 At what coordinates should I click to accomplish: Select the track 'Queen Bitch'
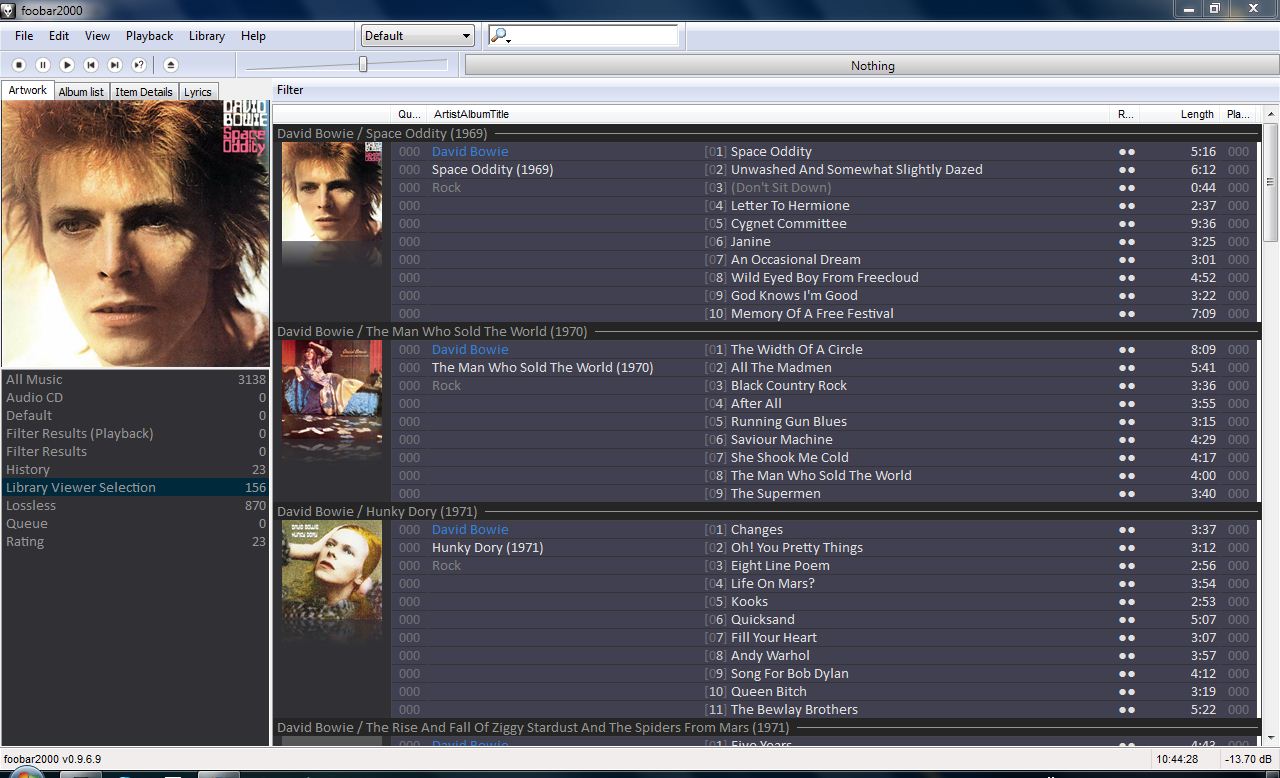(x=768, y=691)
